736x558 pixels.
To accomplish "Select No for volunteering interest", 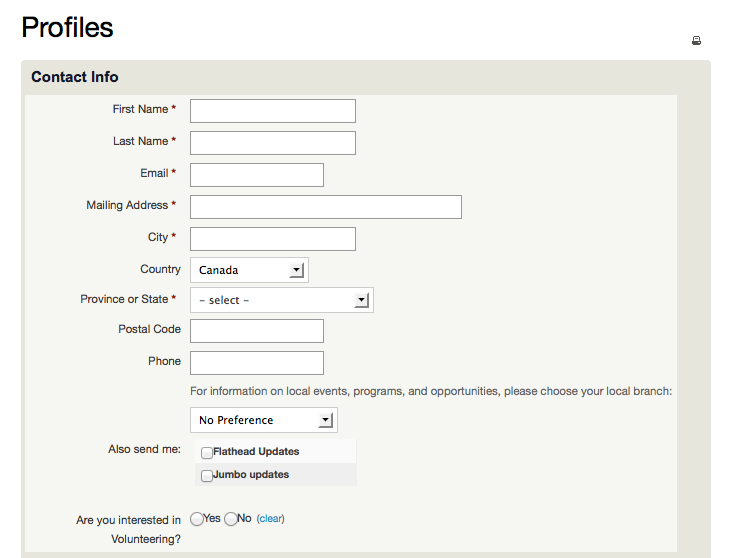I will pos(230,519).
